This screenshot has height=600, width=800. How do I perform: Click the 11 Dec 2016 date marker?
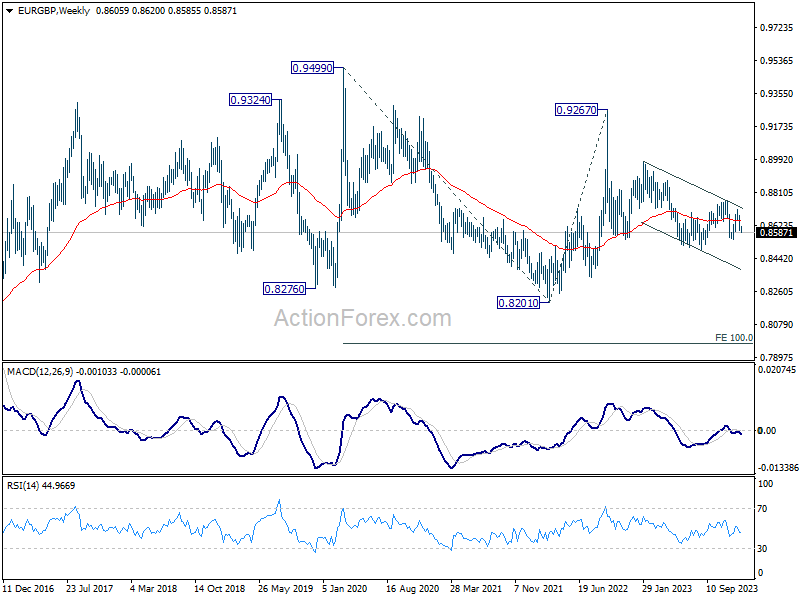[x=29, y=589]
